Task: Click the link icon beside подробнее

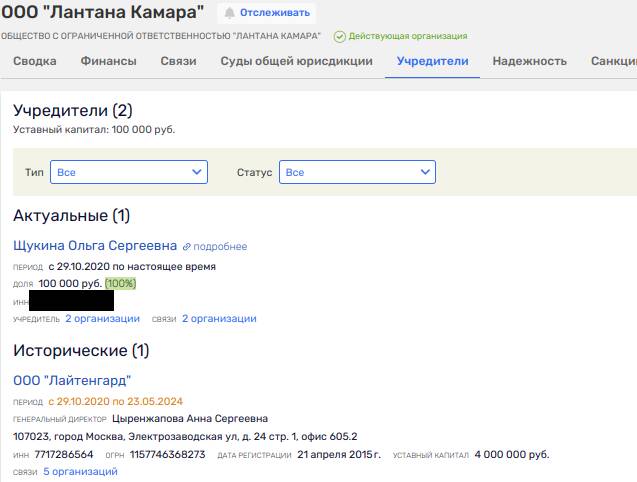Action: [x=186, y=247]
